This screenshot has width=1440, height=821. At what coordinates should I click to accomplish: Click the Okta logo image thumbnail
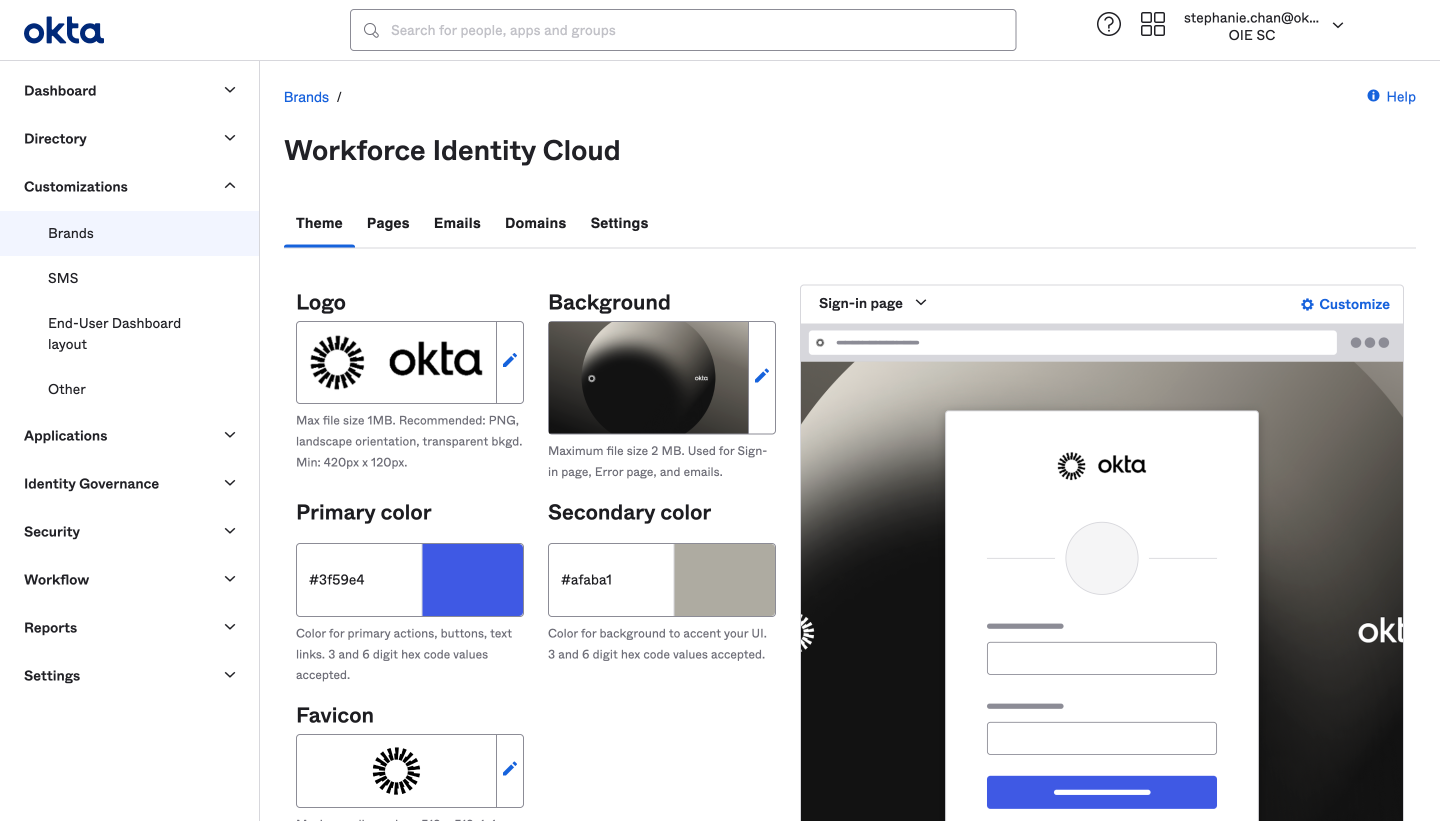[x=396, y=361]
